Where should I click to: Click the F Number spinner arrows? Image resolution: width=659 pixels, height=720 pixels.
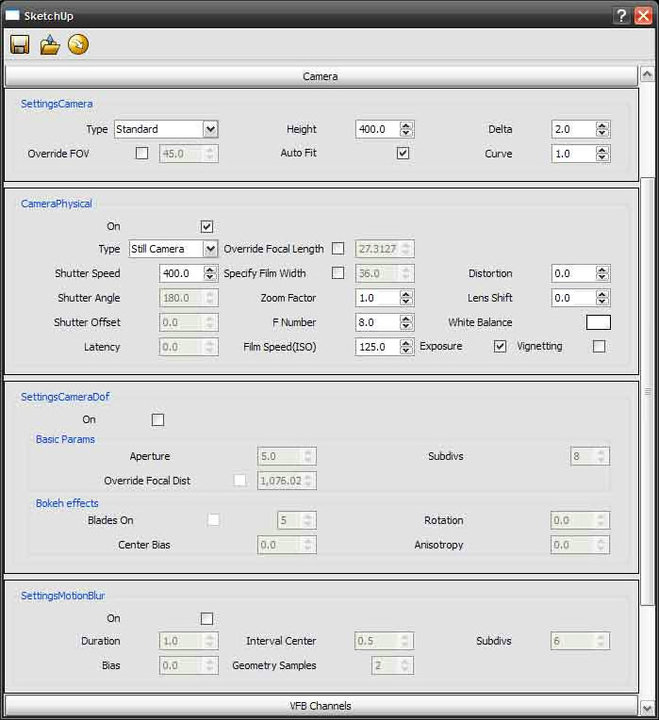click(x=406, y=322)
